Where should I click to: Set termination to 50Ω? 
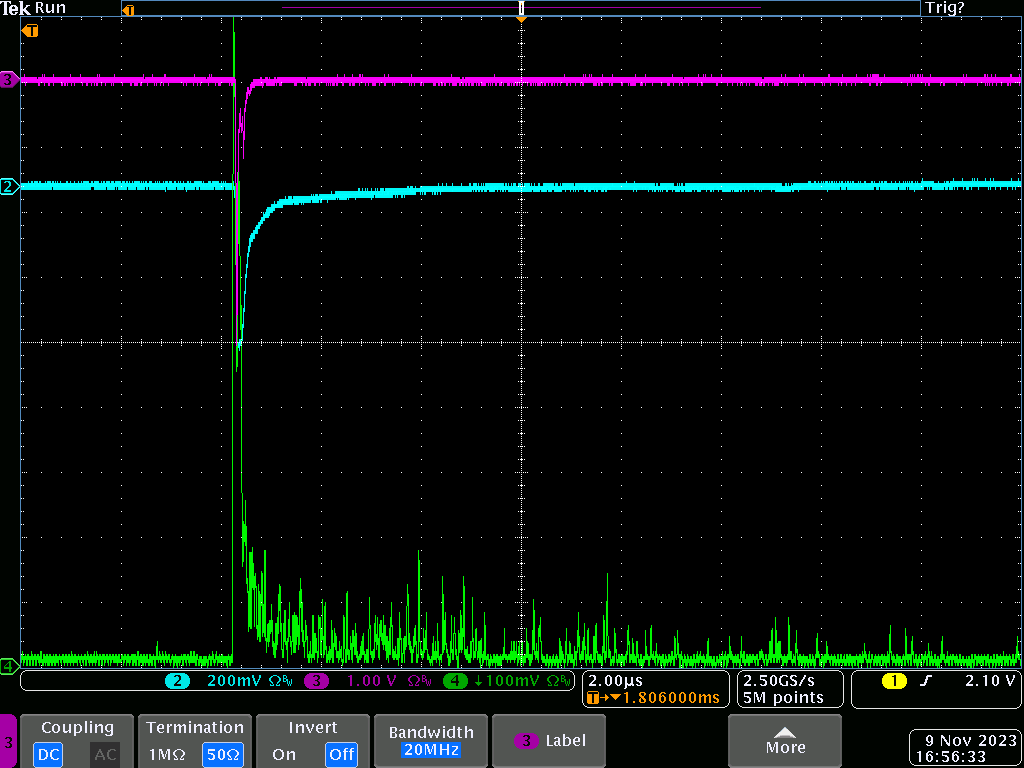click(222, 754)
